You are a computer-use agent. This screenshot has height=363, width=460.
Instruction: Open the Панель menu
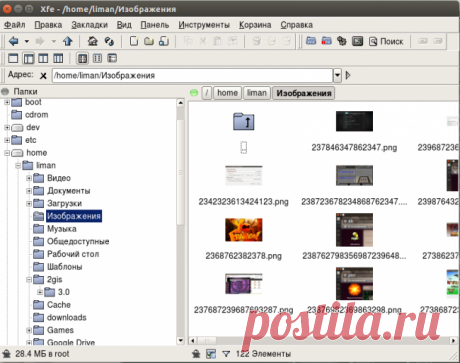coord(155,25)
